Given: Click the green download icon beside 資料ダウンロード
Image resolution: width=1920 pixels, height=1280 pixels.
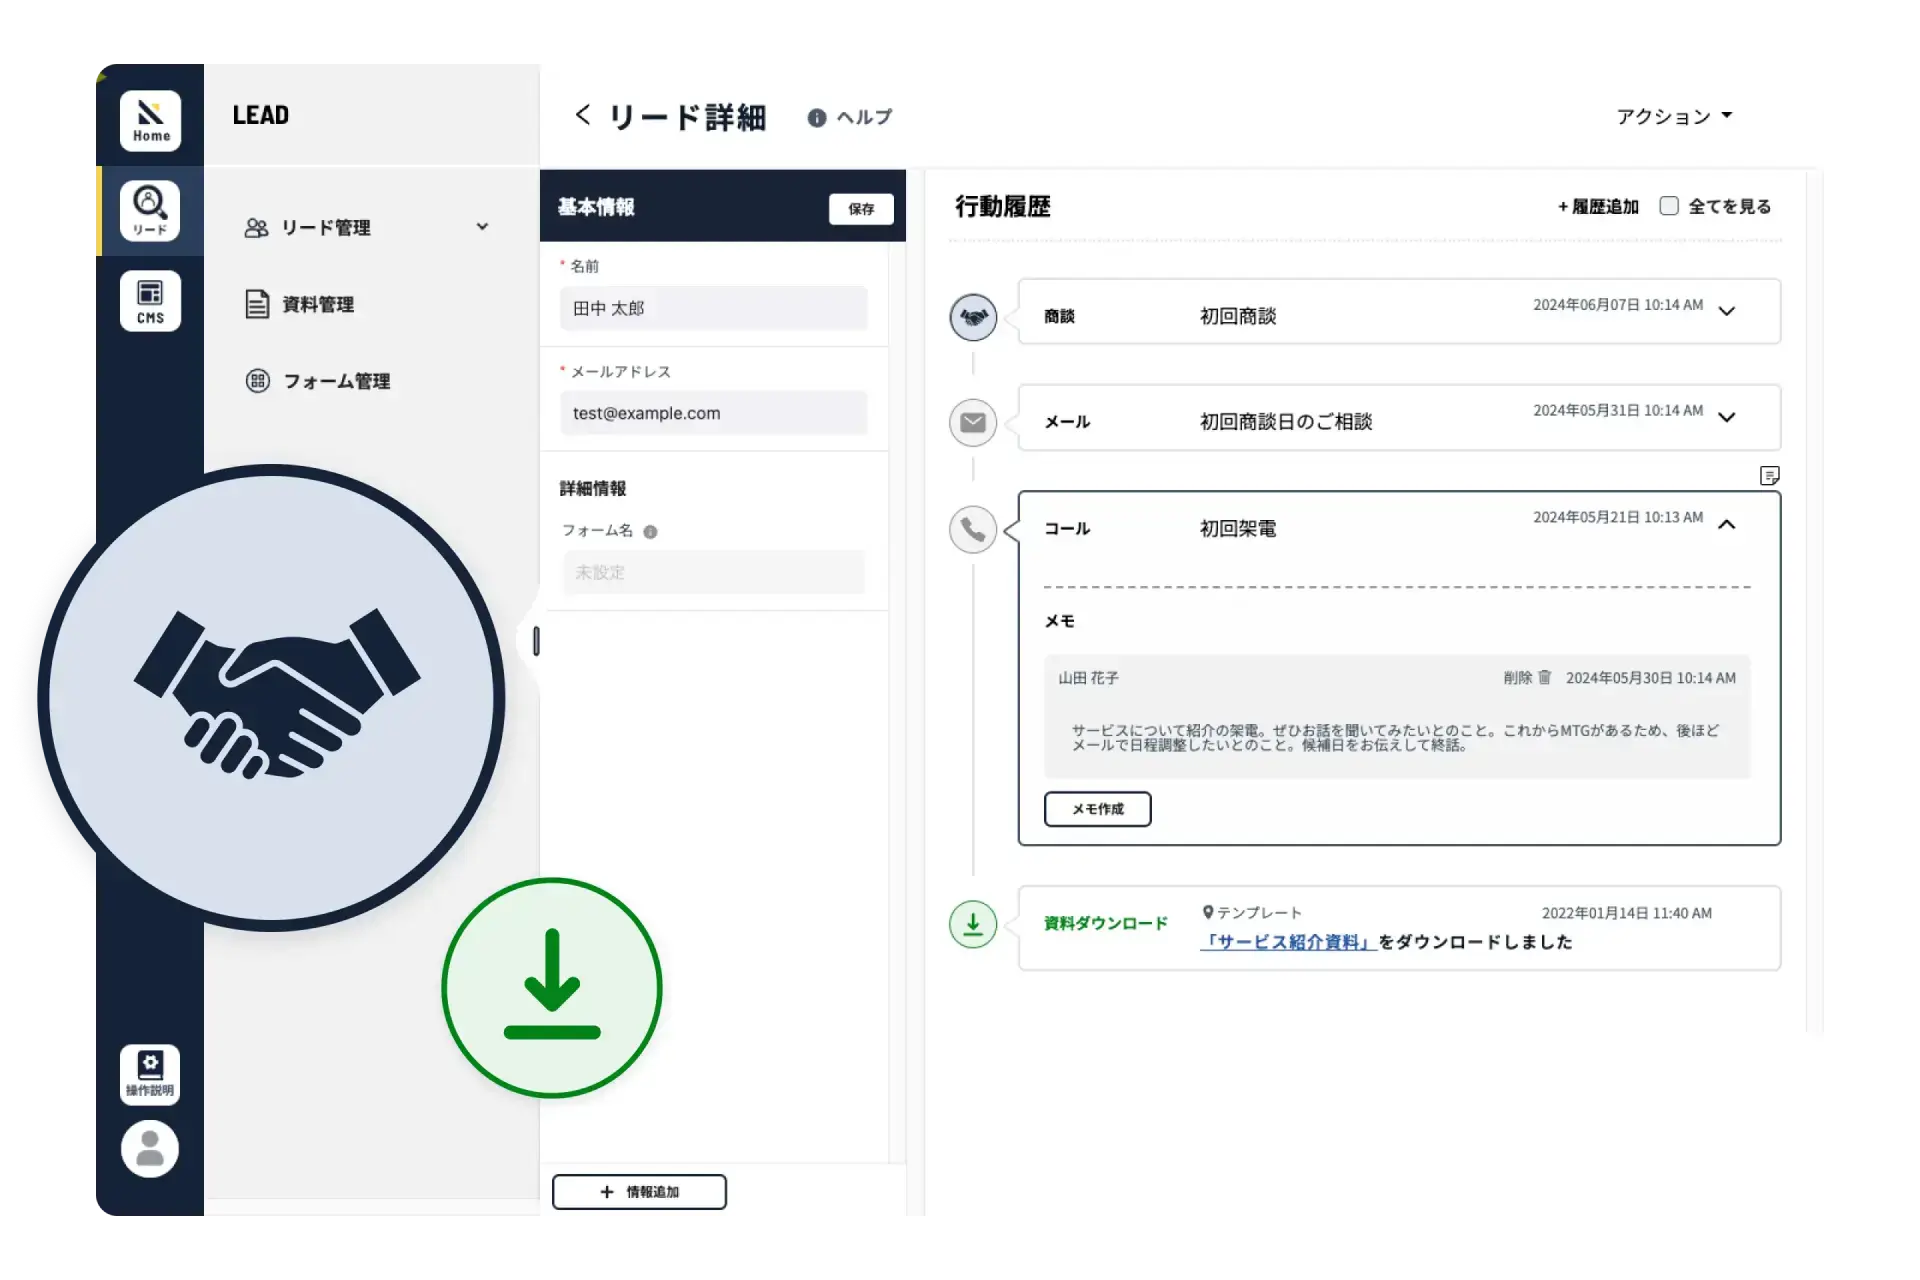Looking at the screenshot, I should (x=972, y=924).
